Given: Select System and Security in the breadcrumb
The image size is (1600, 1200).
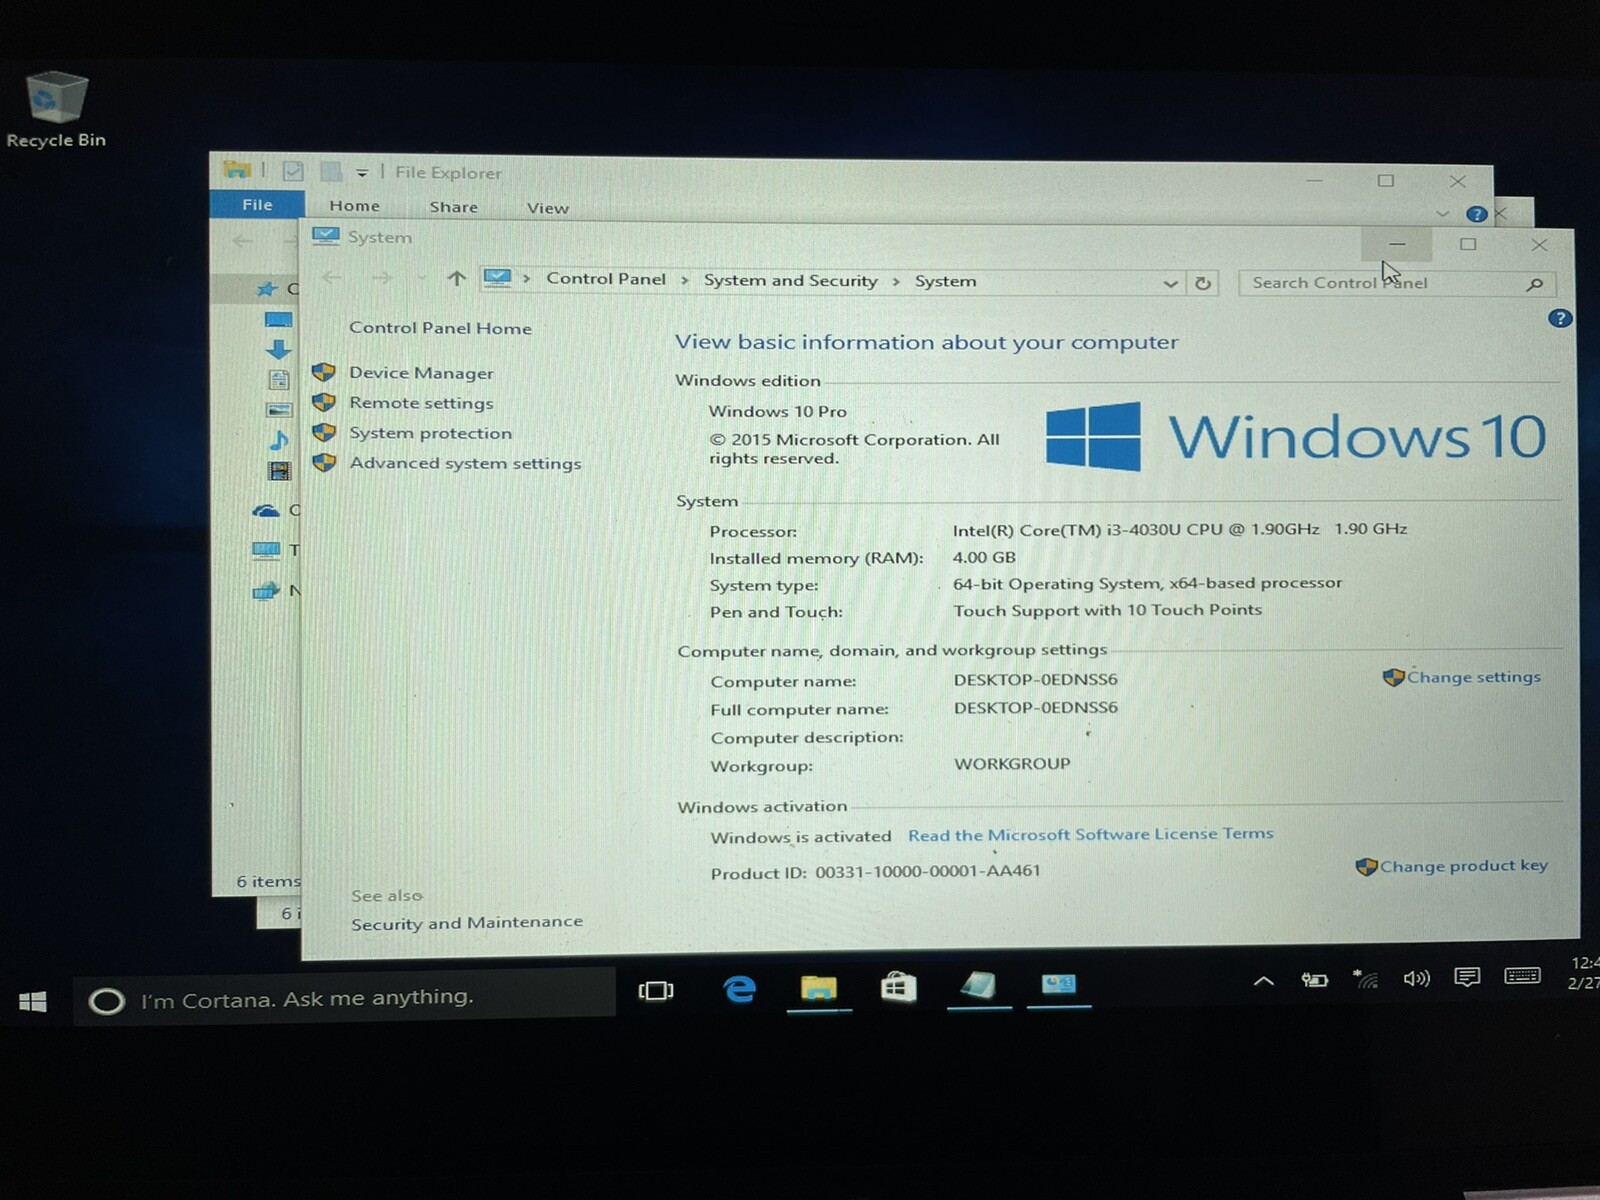Looking at the screenshot, I should pyautogui.click(x=790, y=281).
